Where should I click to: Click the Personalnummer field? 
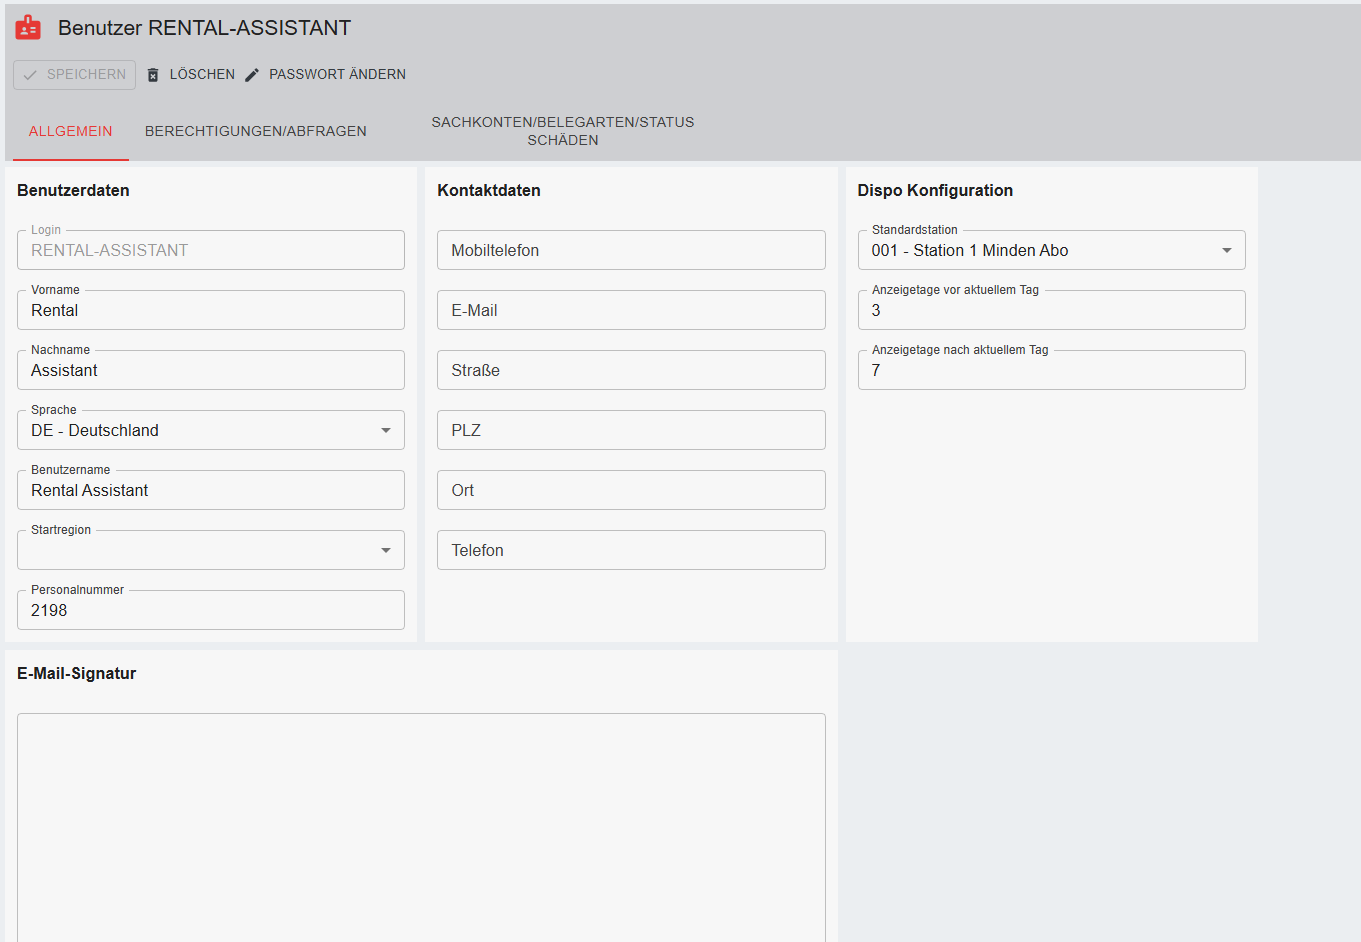[210, 611]
